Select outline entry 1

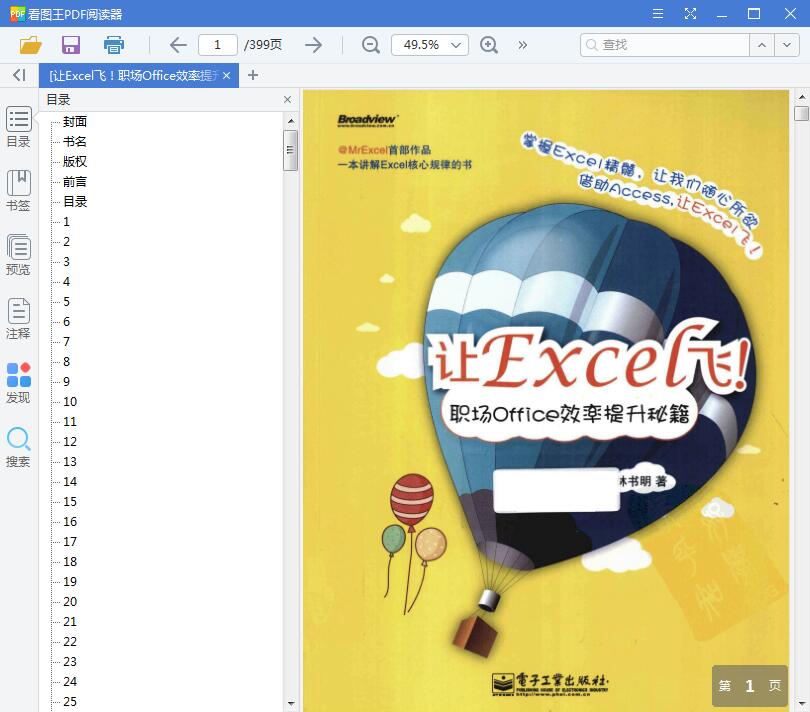[x=66, y=222]
